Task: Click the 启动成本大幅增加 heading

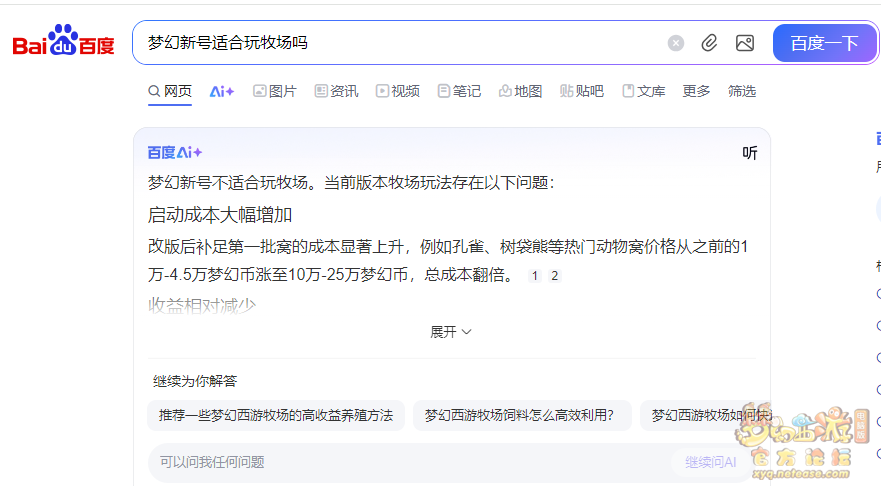Action: coord(220,215)
